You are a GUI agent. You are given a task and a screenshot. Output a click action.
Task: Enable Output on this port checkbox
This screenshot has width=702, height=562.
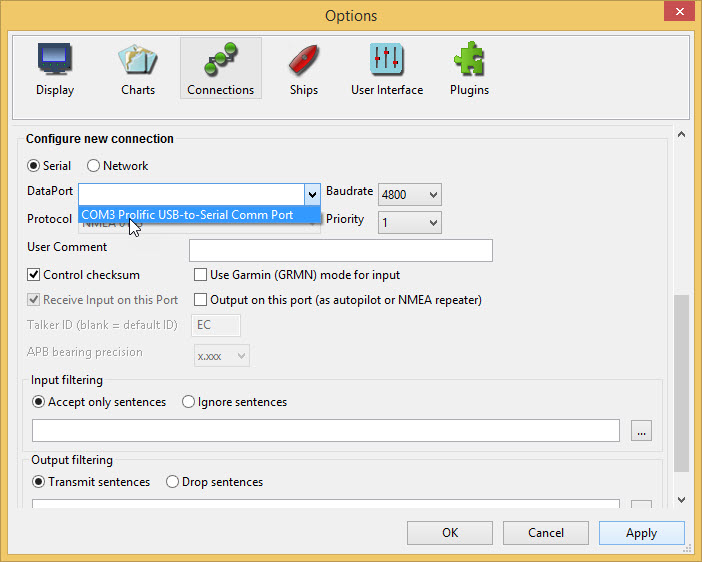(x=201, y=300)
